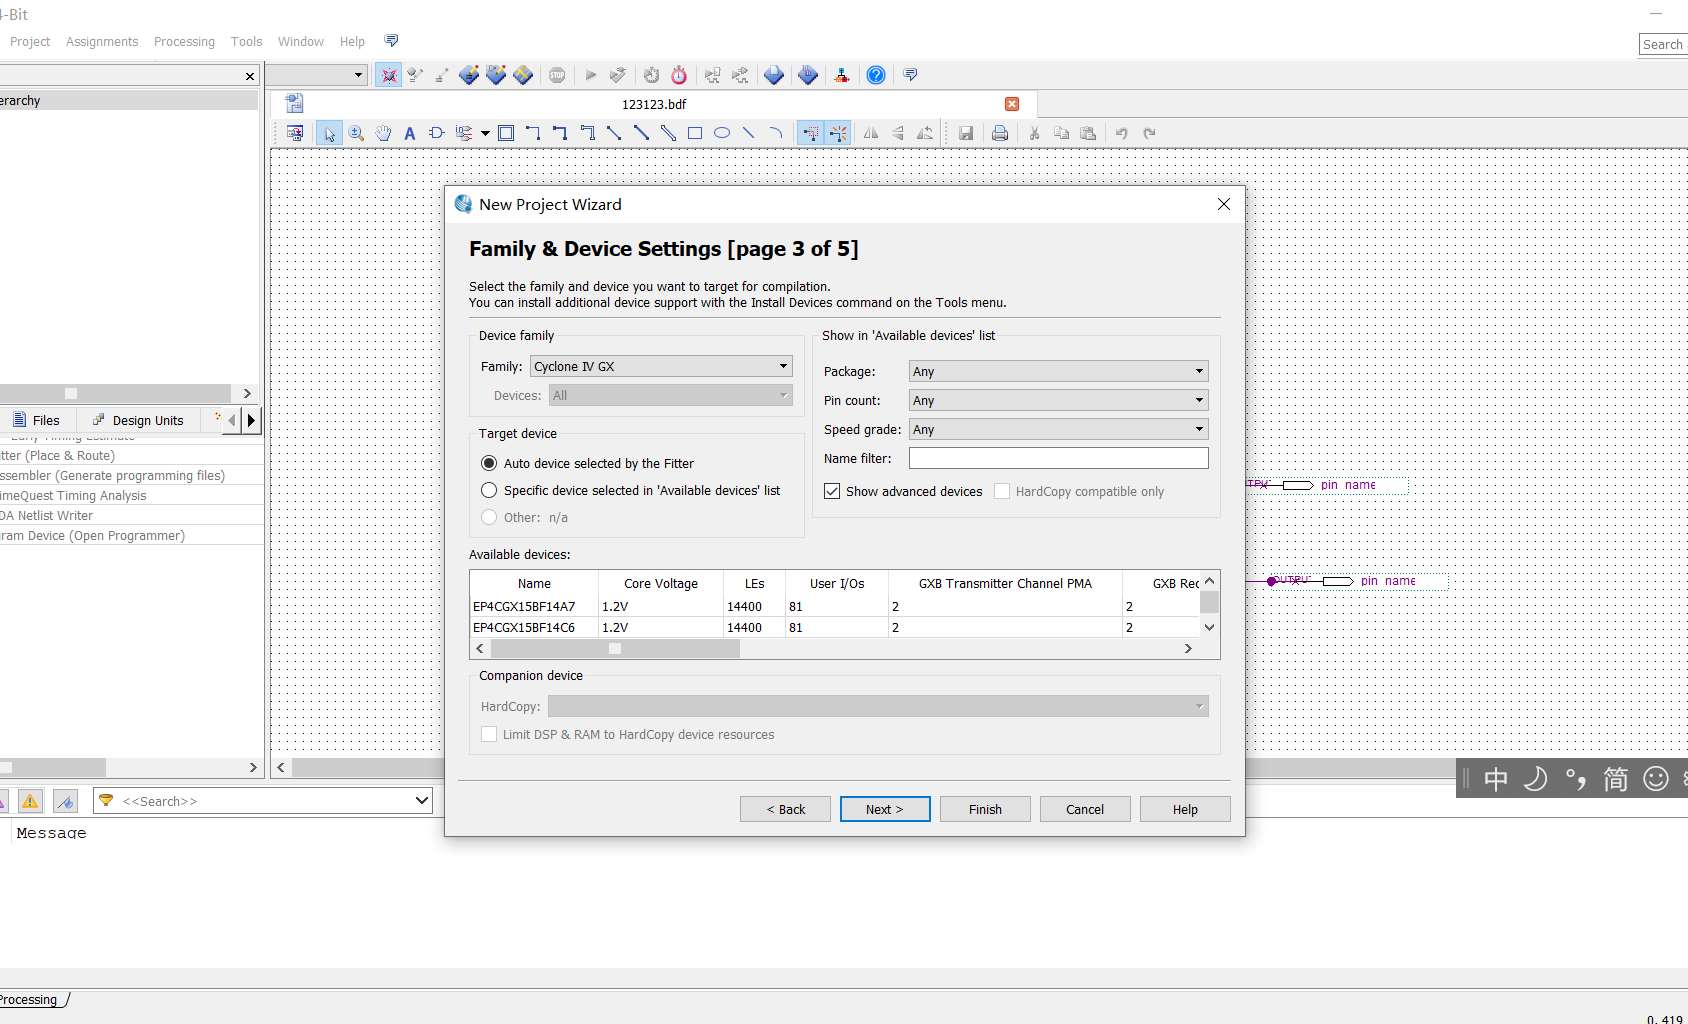Viewport: 1688px width, 1024px height.
Task: Select 'Auto device selected by the Fitter'
Action: (x=588, y=463)
